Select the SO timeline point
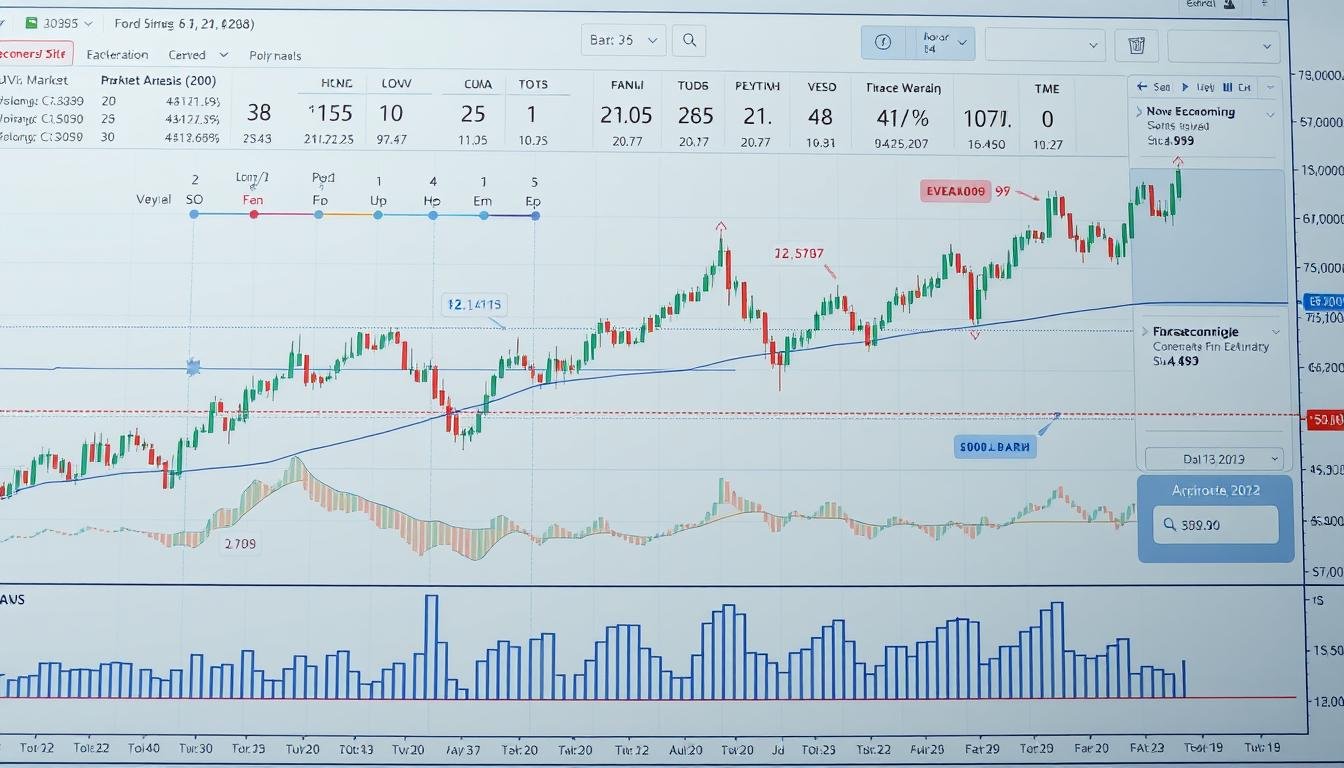 pos(193,214)
